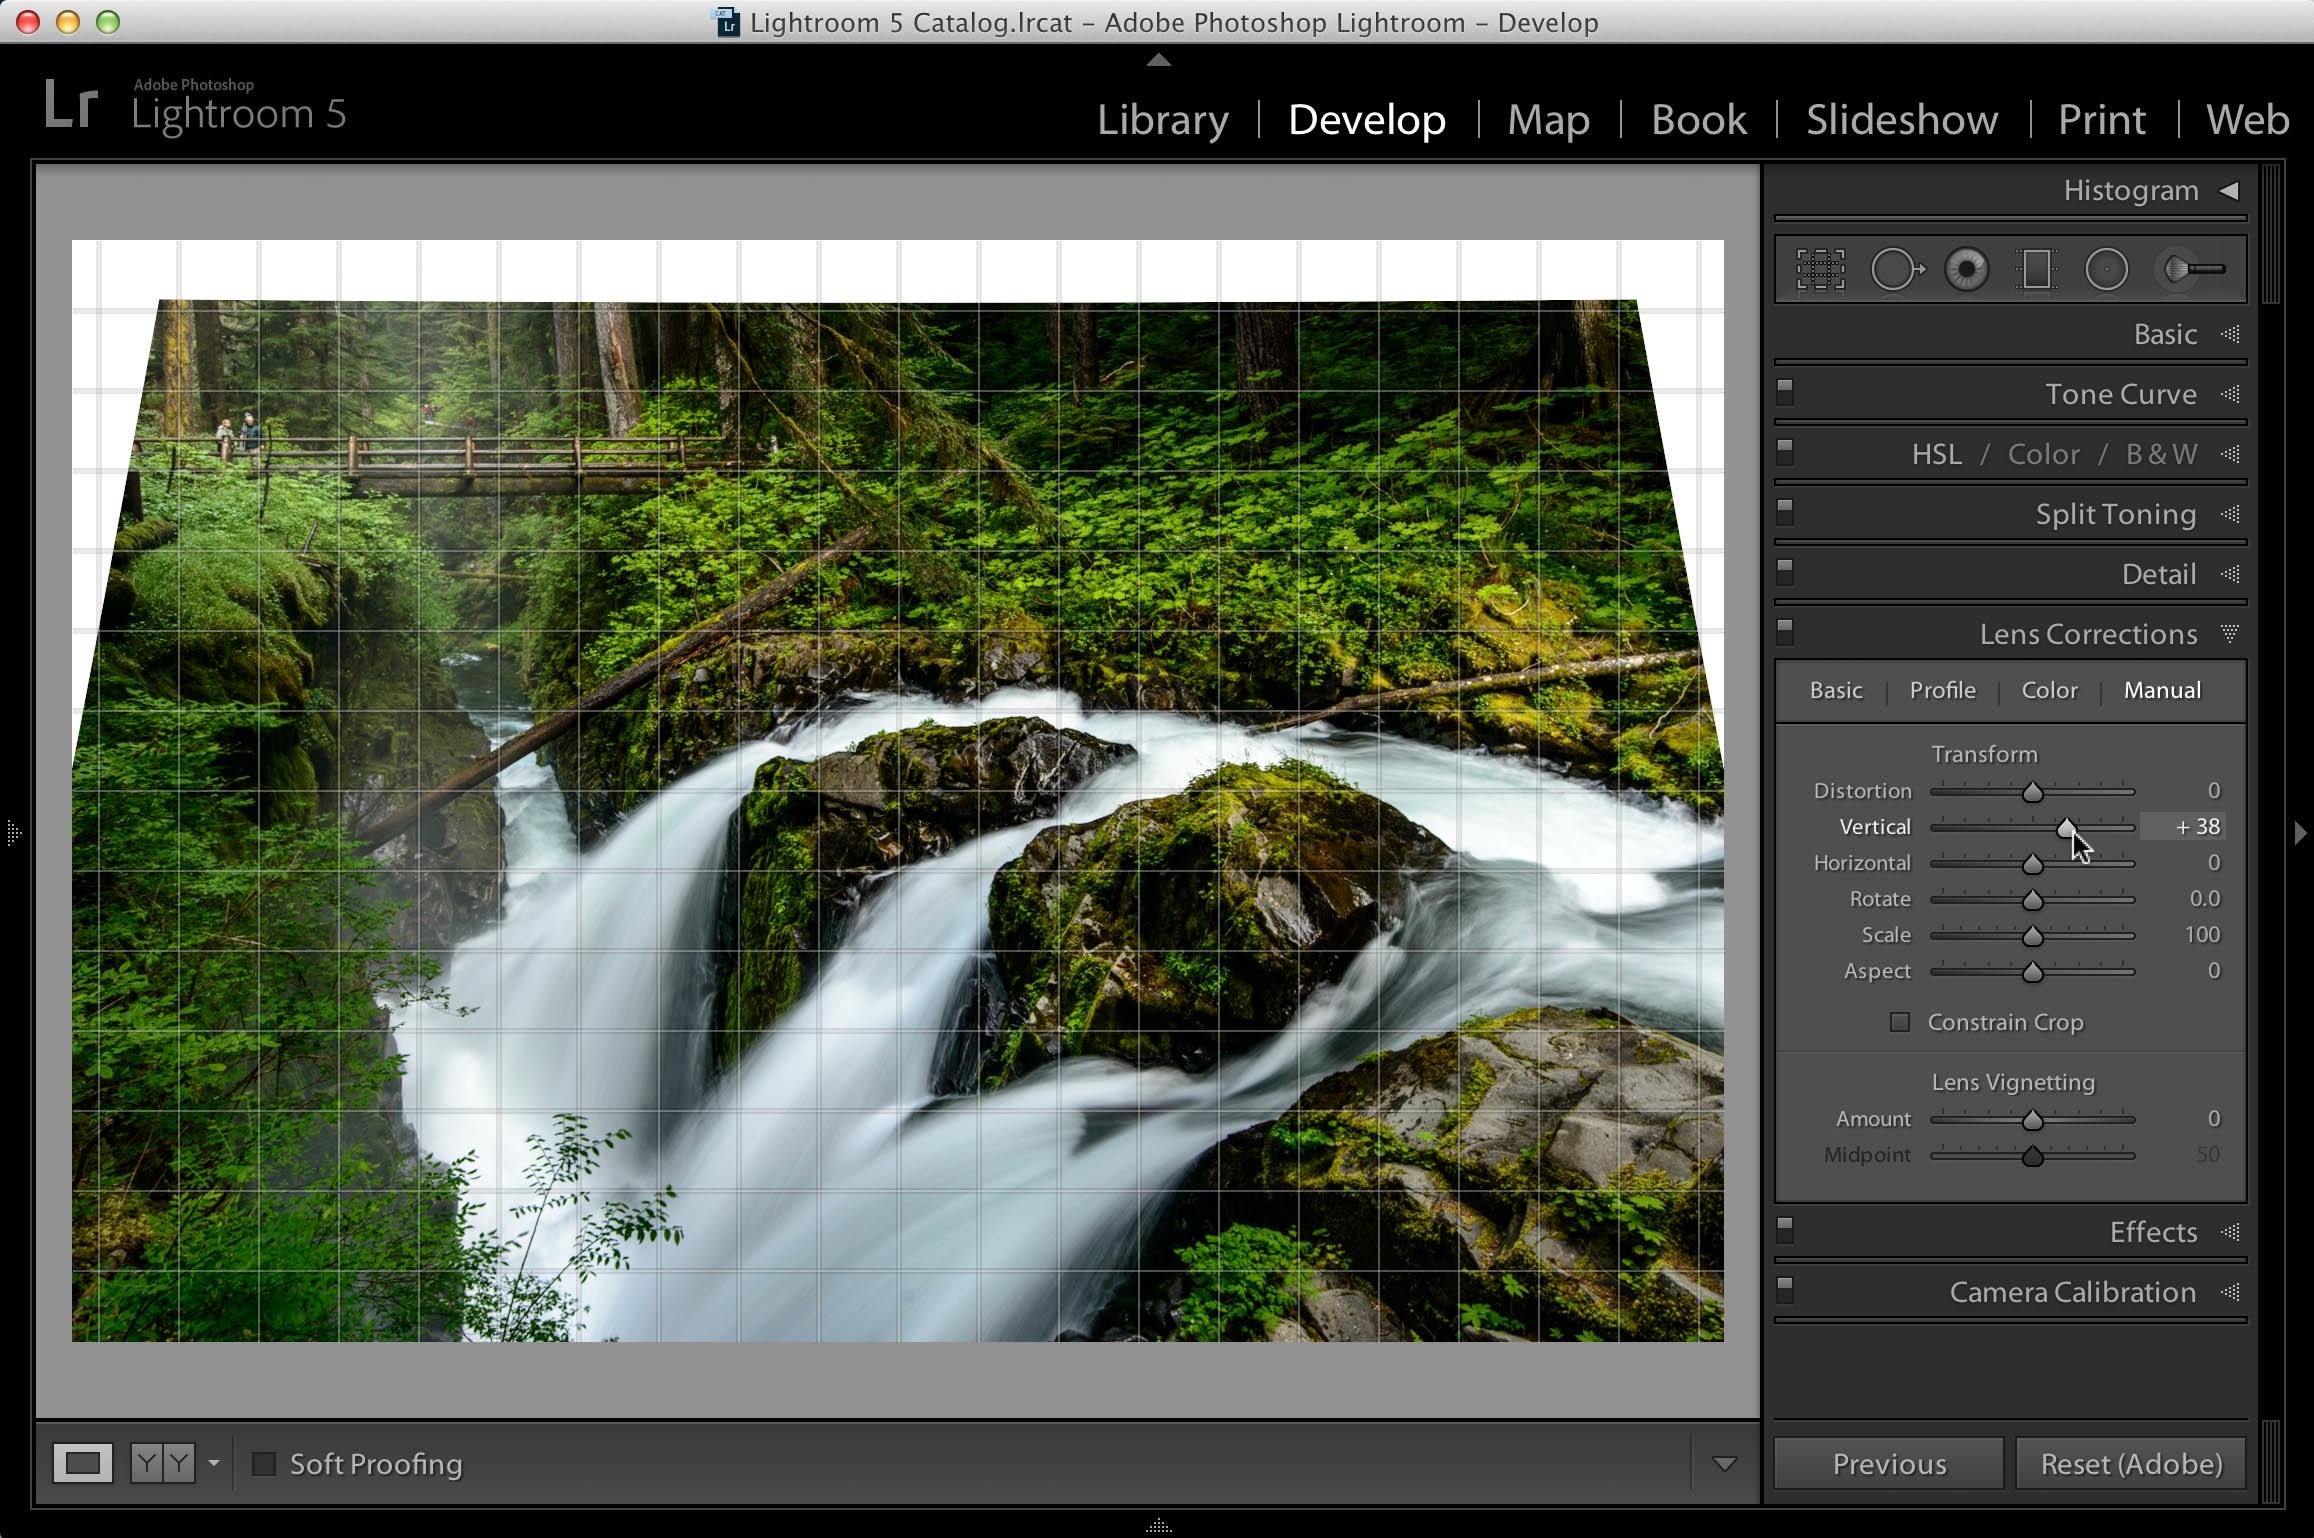The width and height of the screenshot is (2314, 1538).
Task: Click the Rotate value field 0.0
Action: 2204,898
